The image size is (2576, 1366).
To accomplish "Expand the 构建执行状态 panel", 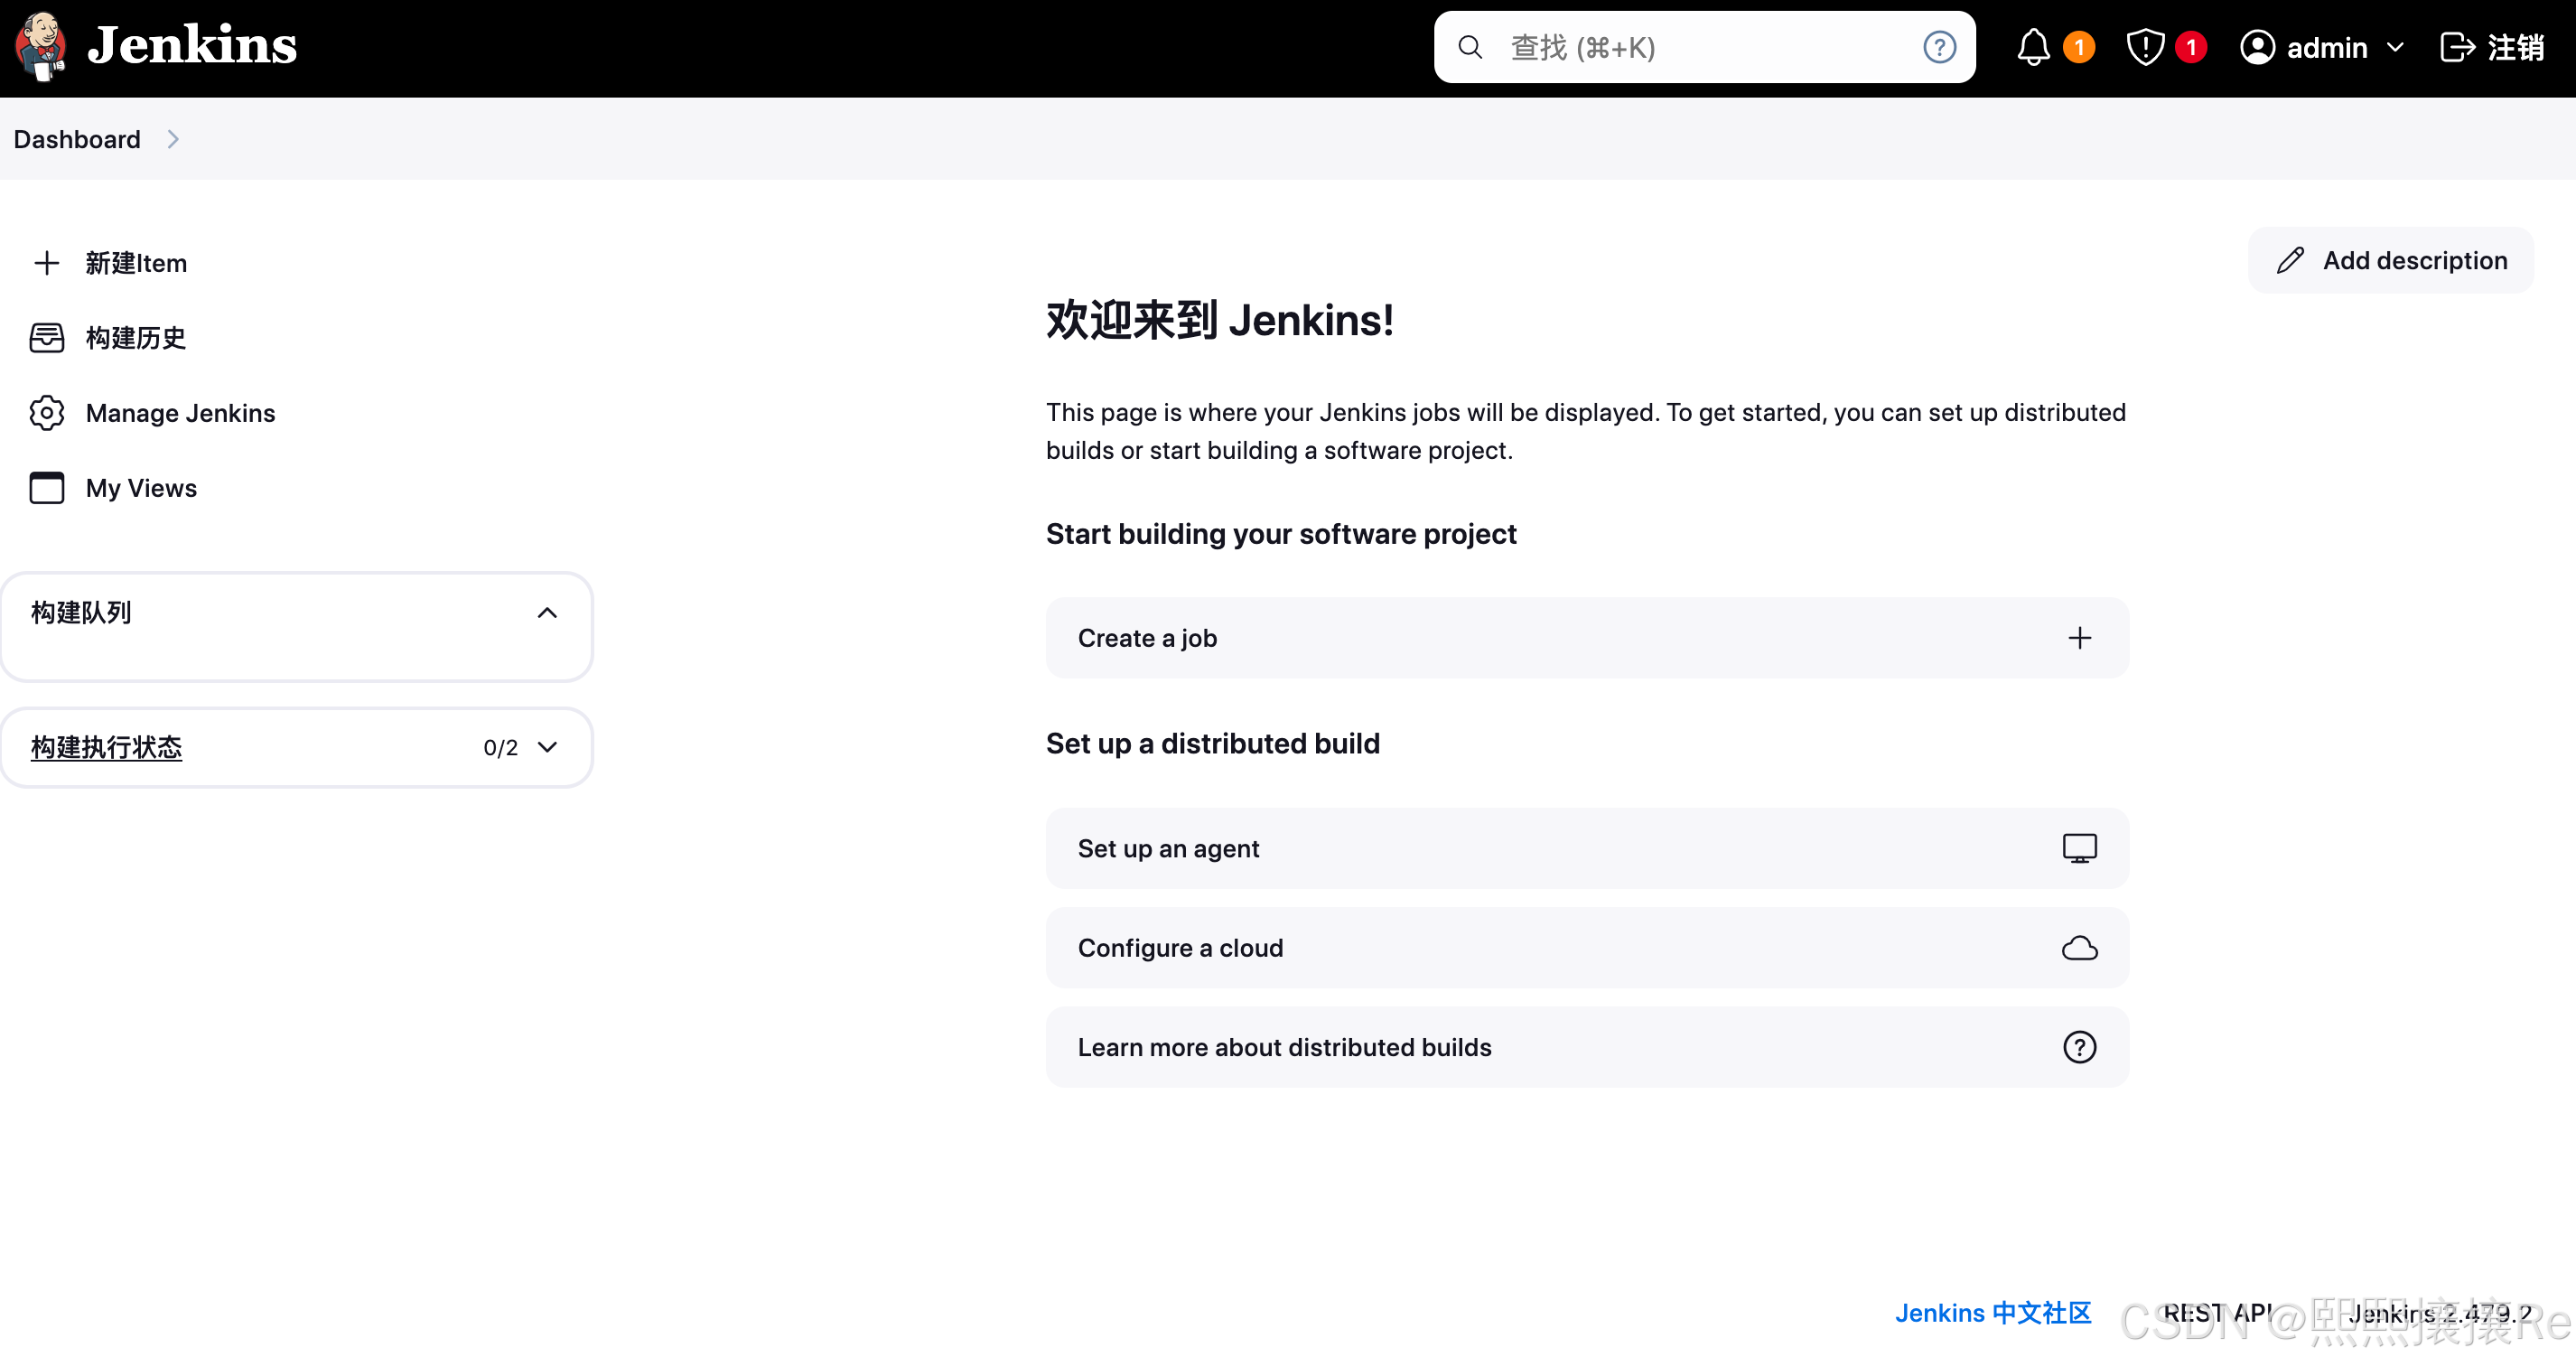I will pos(548,747).
